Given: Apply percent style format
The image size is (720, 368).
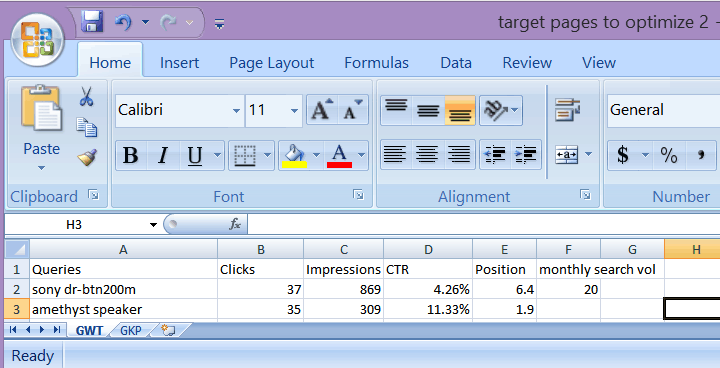Looking at the screenshot, I should [669, 155].
